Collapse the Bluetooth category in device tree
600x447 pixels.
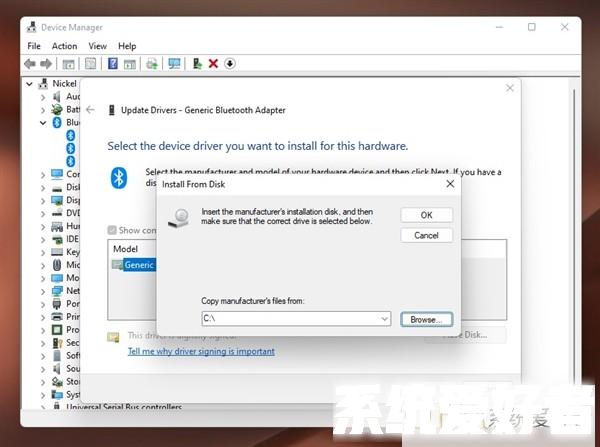coord(43,123)
